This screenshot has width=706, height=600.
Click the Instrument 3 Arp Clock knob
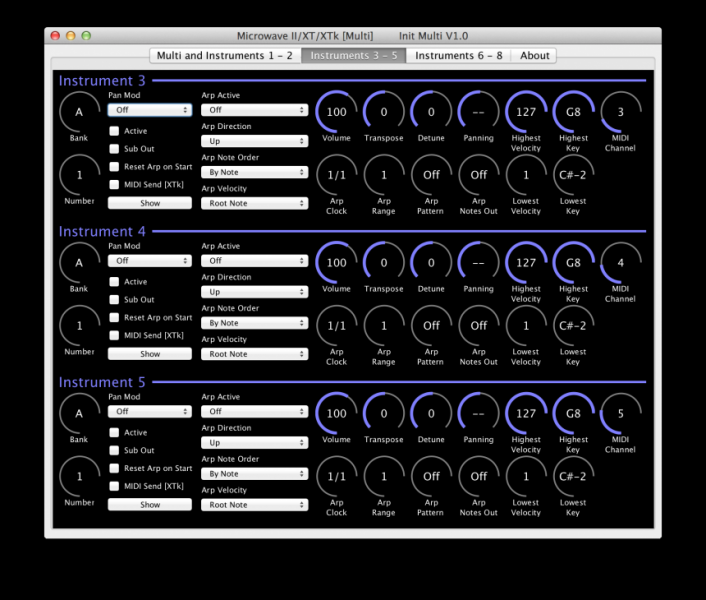pyautogui.click(x=337, y=174)
